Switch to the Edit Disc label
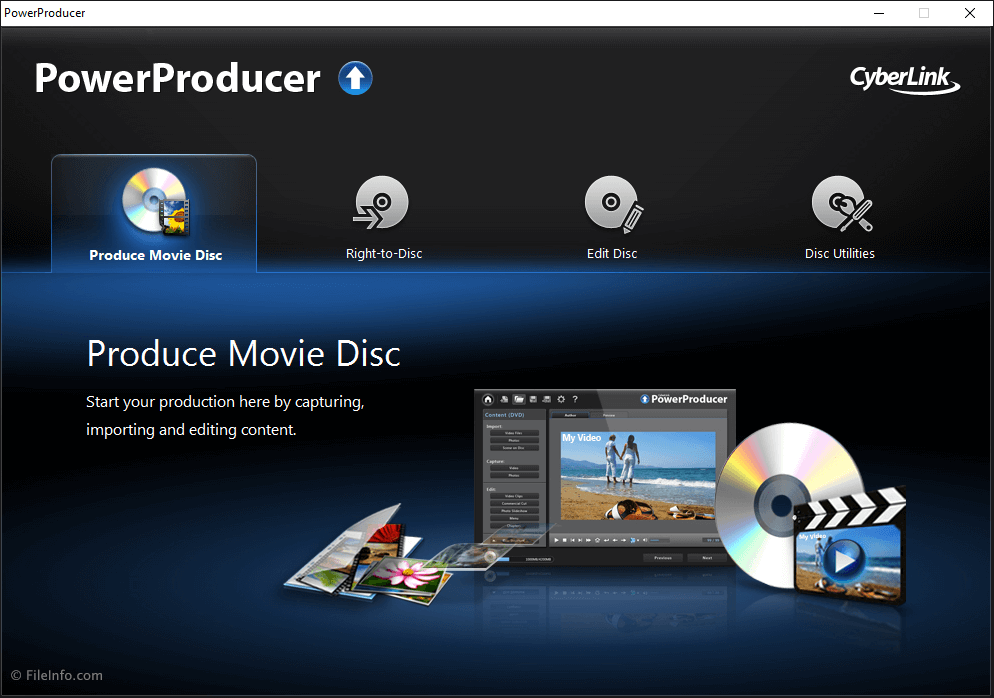This screenshot has height=698, width=994. [x=612, y=254]
